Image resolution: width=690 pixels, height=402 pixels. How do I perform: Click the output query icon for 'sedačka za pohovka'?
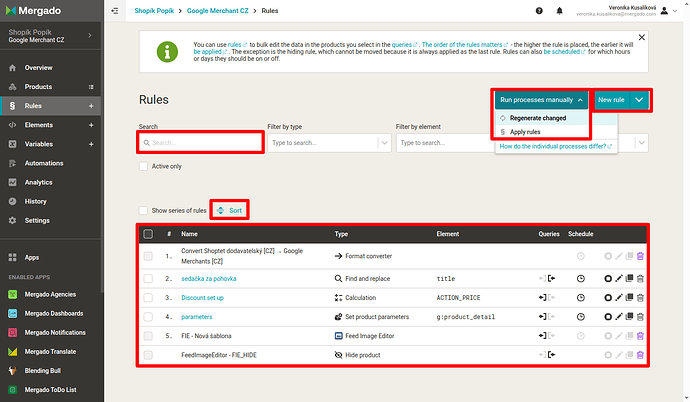click(x=551, y=278)
